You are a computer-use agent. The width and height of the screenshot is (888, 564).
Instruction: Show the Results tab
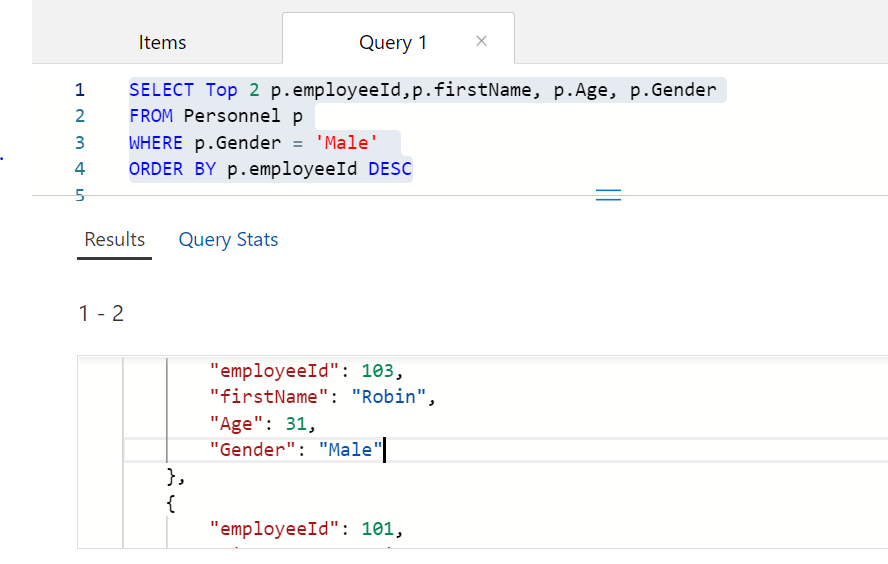point(114,240)
